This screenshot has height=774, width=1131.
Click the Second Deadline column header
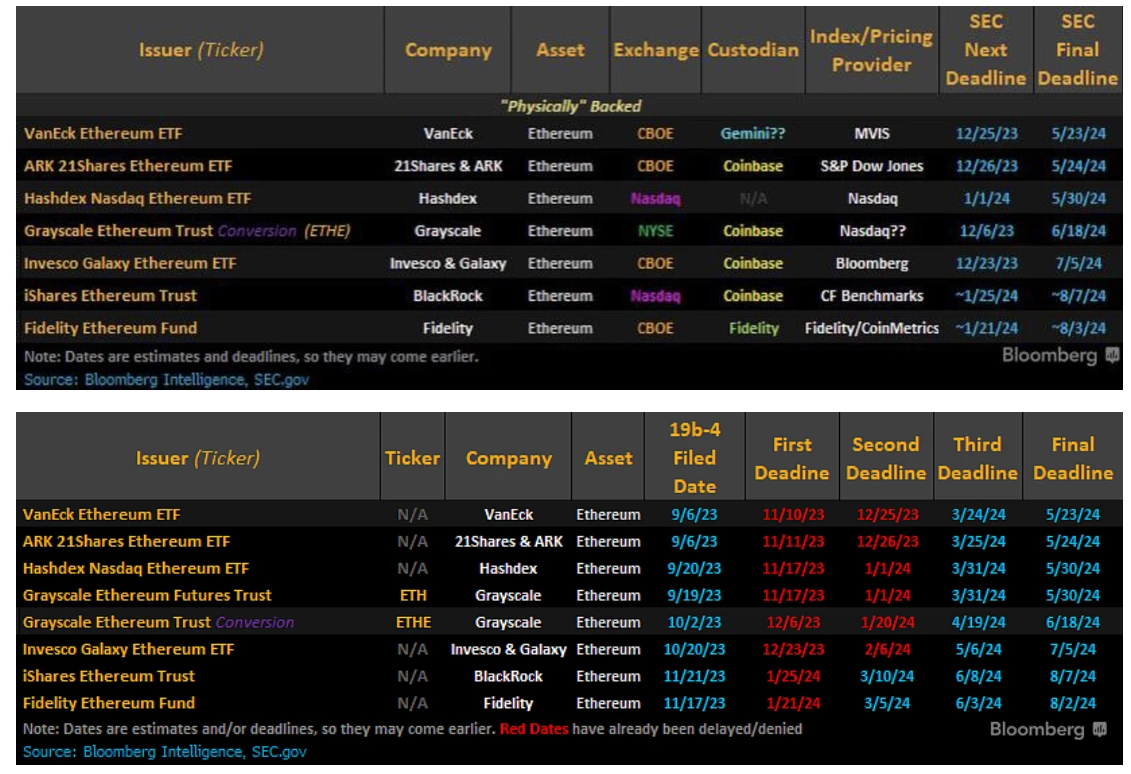pos(885,458)
